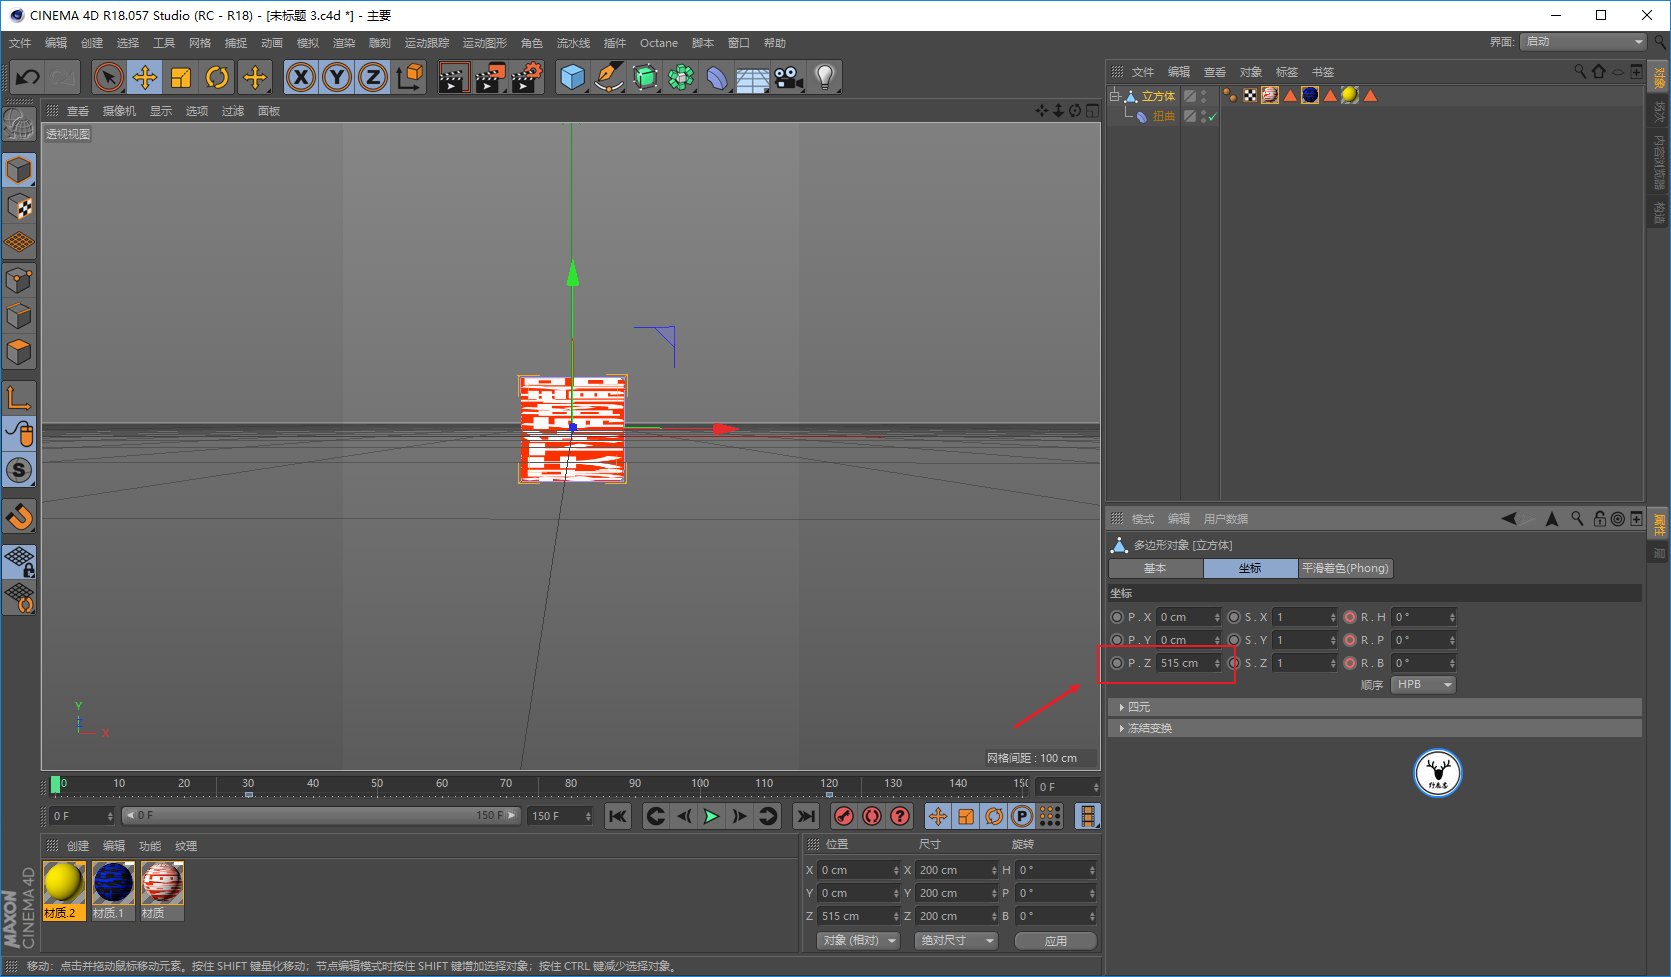Add a light bulb object
Screen dimensions: 1671x977
[x=824, y=77]
